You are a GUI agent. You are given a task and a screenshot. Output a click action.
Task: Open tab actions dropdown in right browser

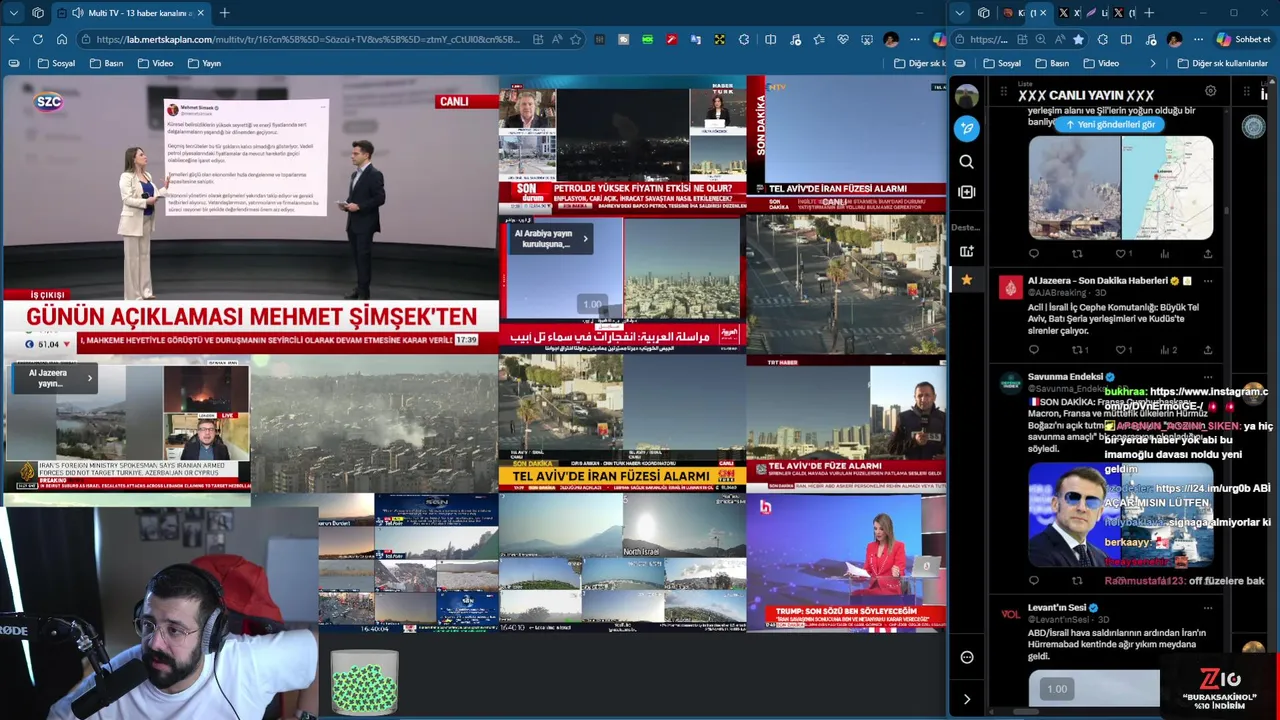[959, 13]
